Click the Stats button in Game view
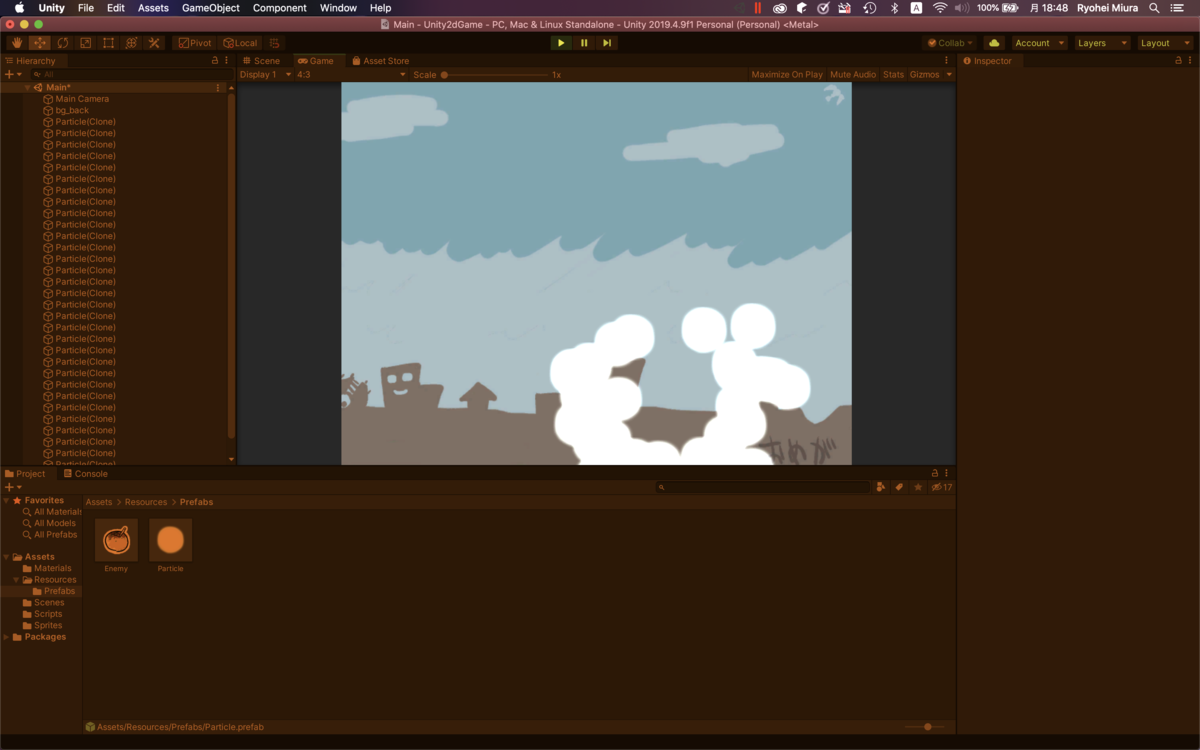 [893, 74]
